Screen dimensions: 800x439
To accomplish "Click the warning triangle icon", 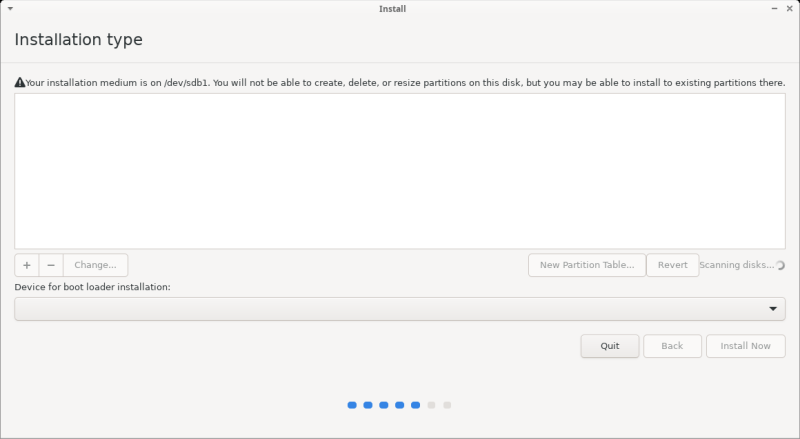I will (20, 82).
